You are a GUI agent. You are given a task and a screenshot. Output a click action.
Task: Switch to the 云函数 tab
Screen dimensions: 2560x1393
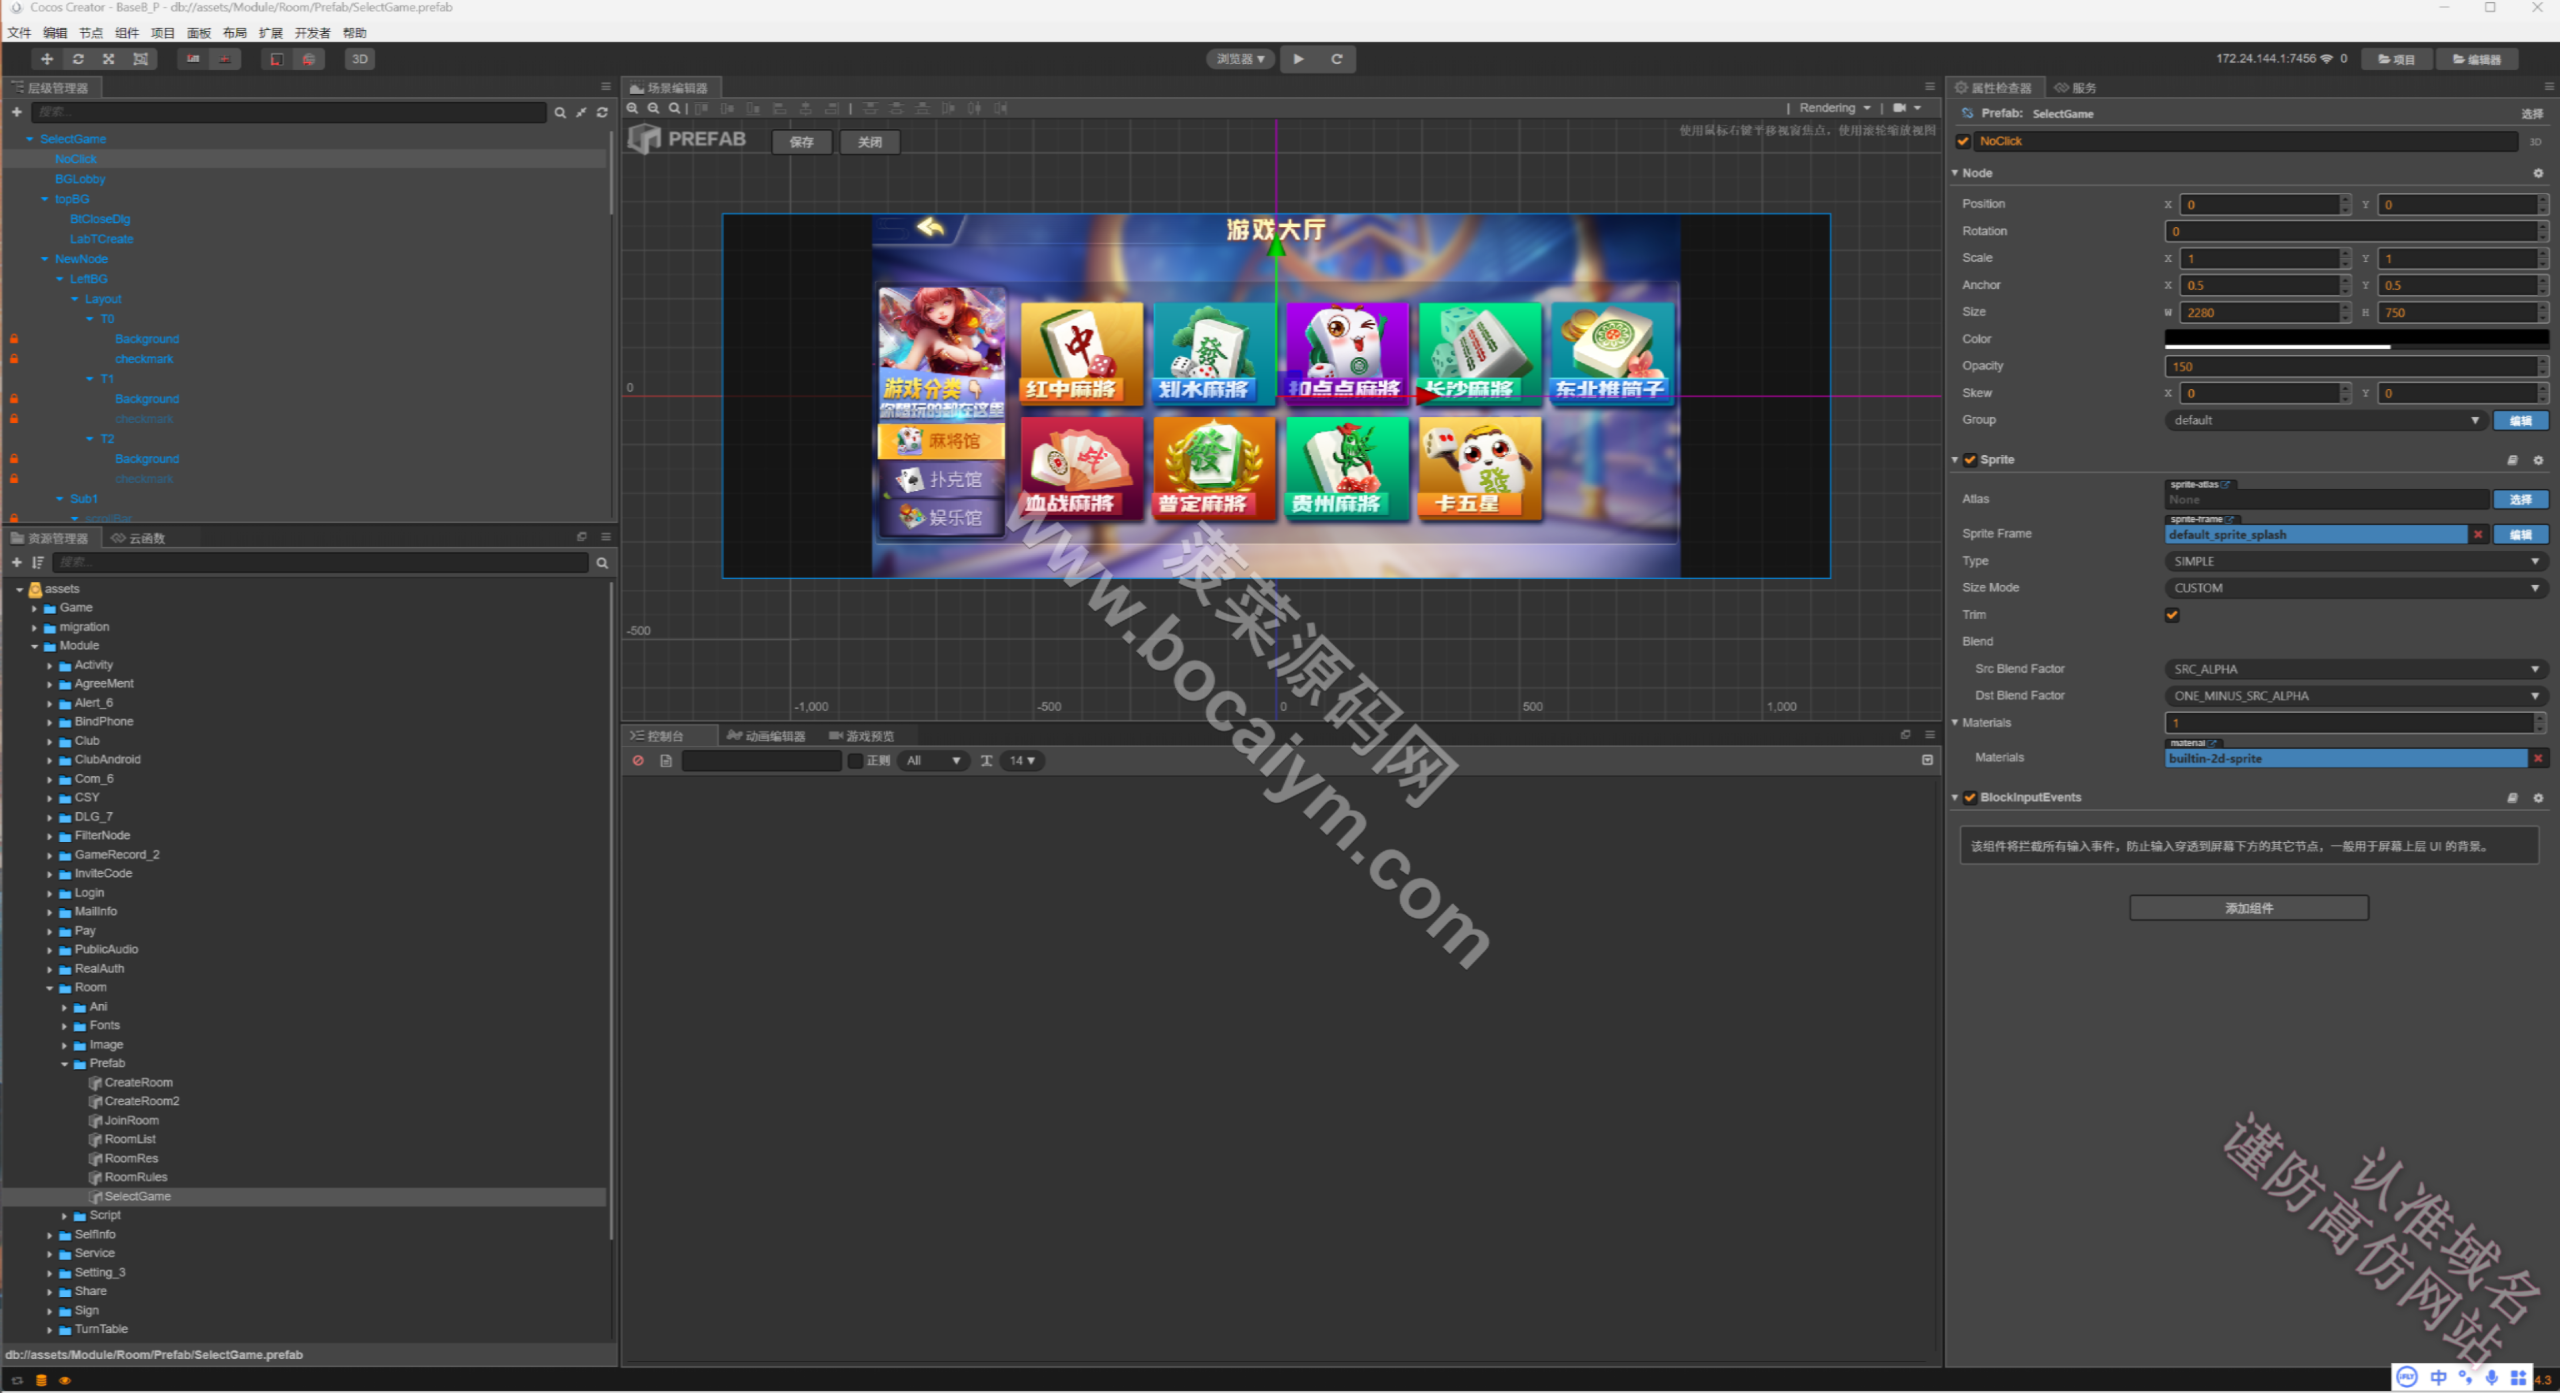click(138, 538)
